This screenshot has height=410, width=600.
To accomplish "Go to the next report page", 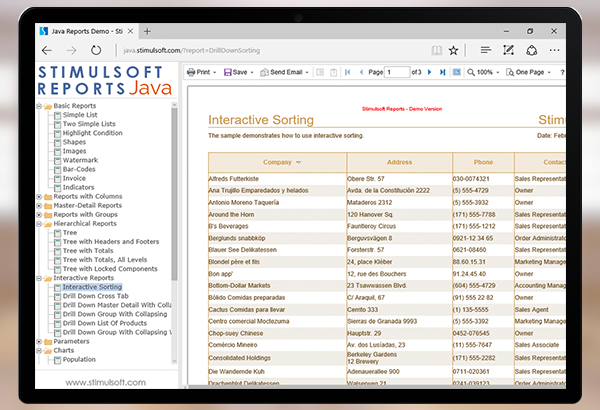I will pyautogui.click(x=430, y=72).
